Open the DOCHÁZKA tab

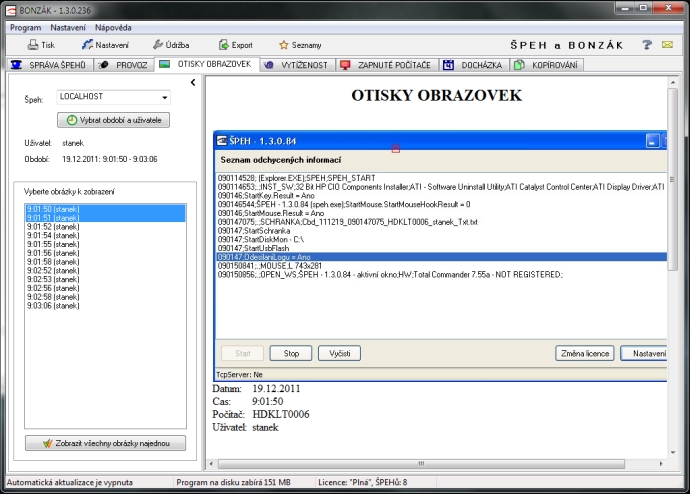click(x=473, y=65)
